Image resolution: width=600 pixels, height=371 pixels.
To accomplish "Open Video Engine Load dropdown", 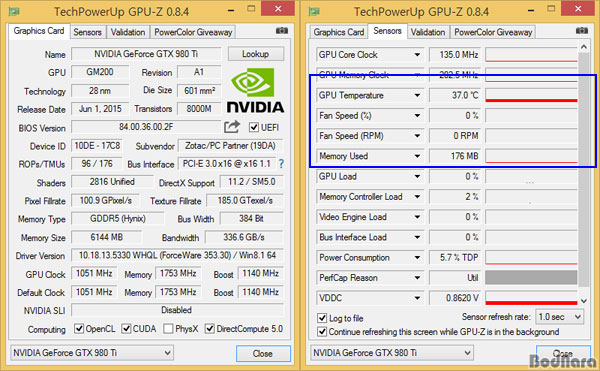I will [x=417, y=217].
